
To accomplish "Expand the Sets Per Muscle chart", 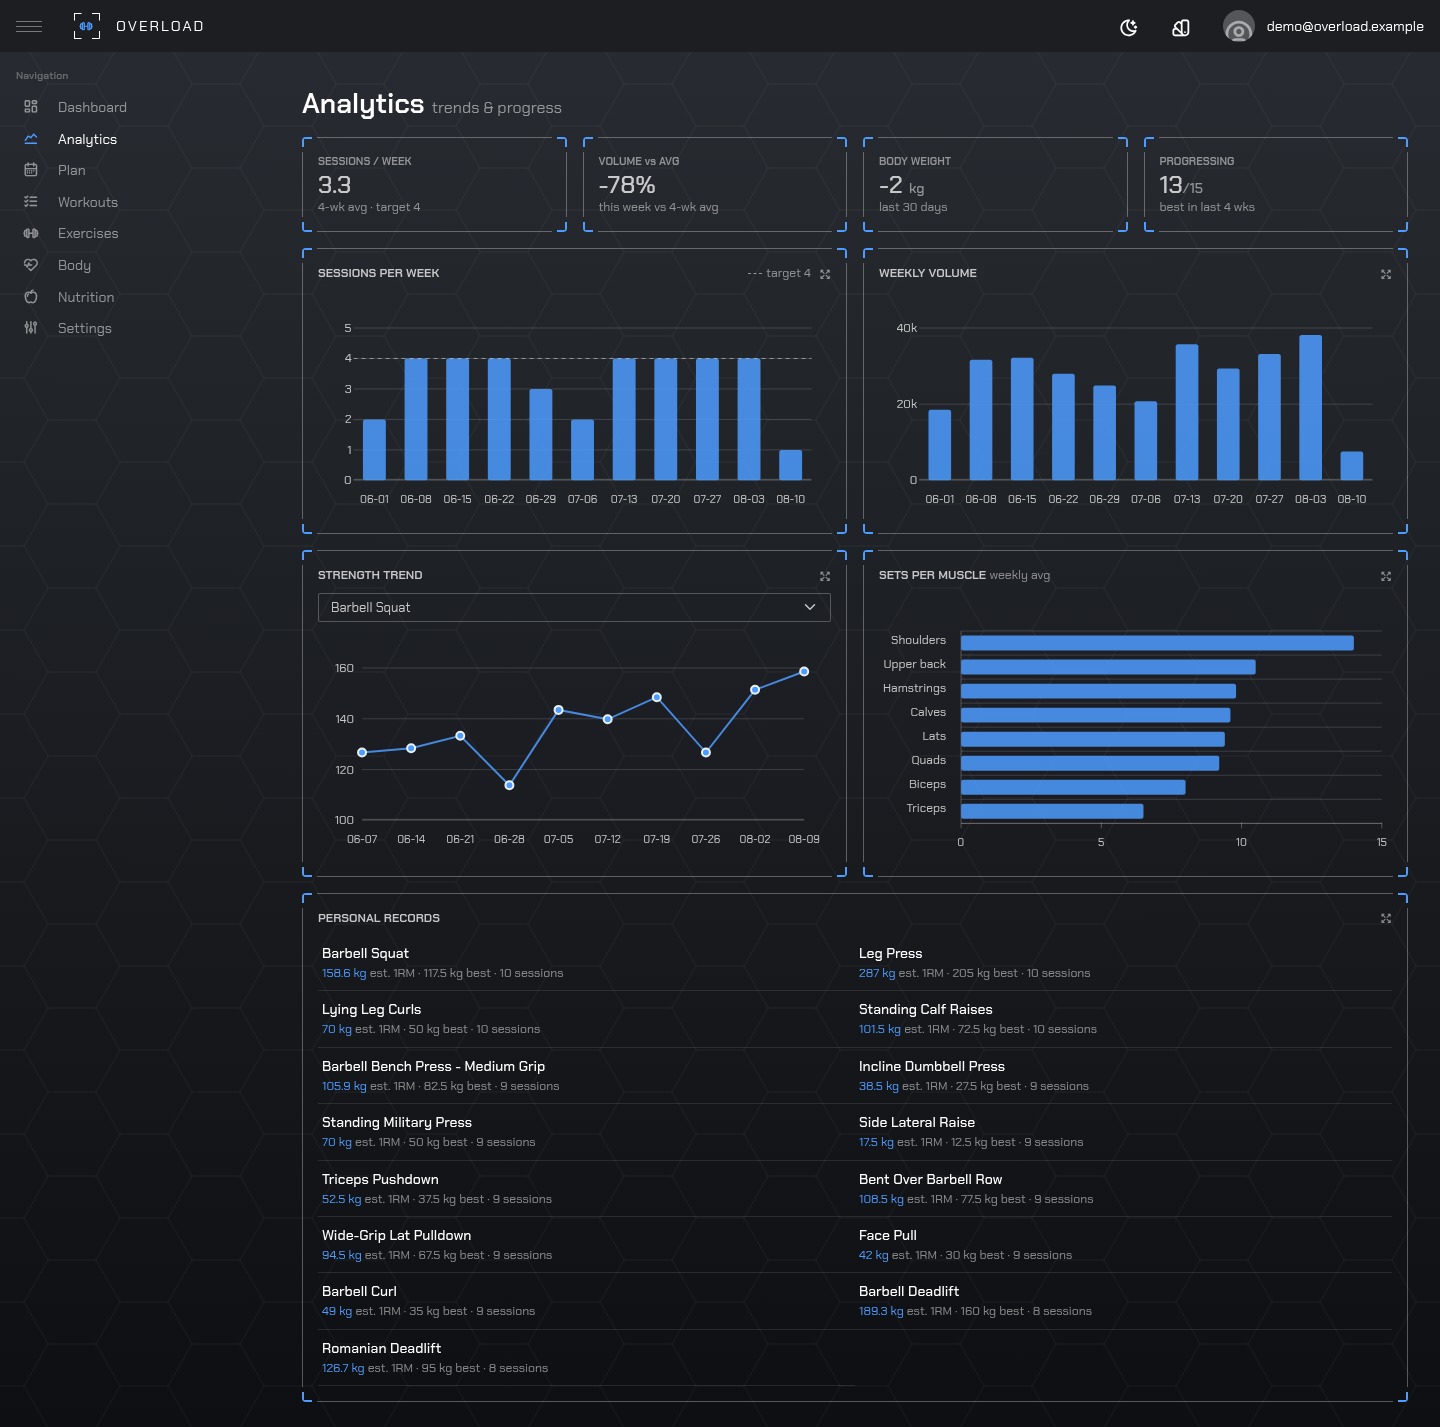I will (1386, 576).
